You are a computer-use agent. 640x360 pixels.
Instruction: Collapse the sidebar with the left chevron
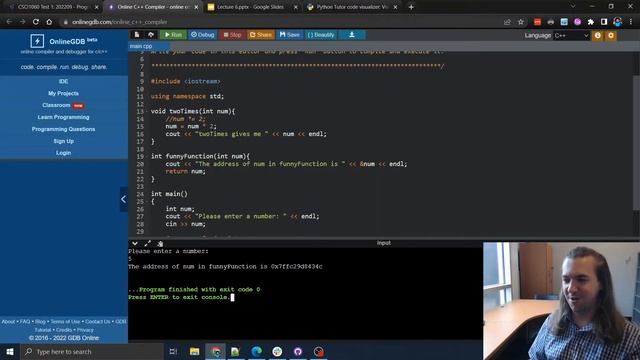coord(124,199)
